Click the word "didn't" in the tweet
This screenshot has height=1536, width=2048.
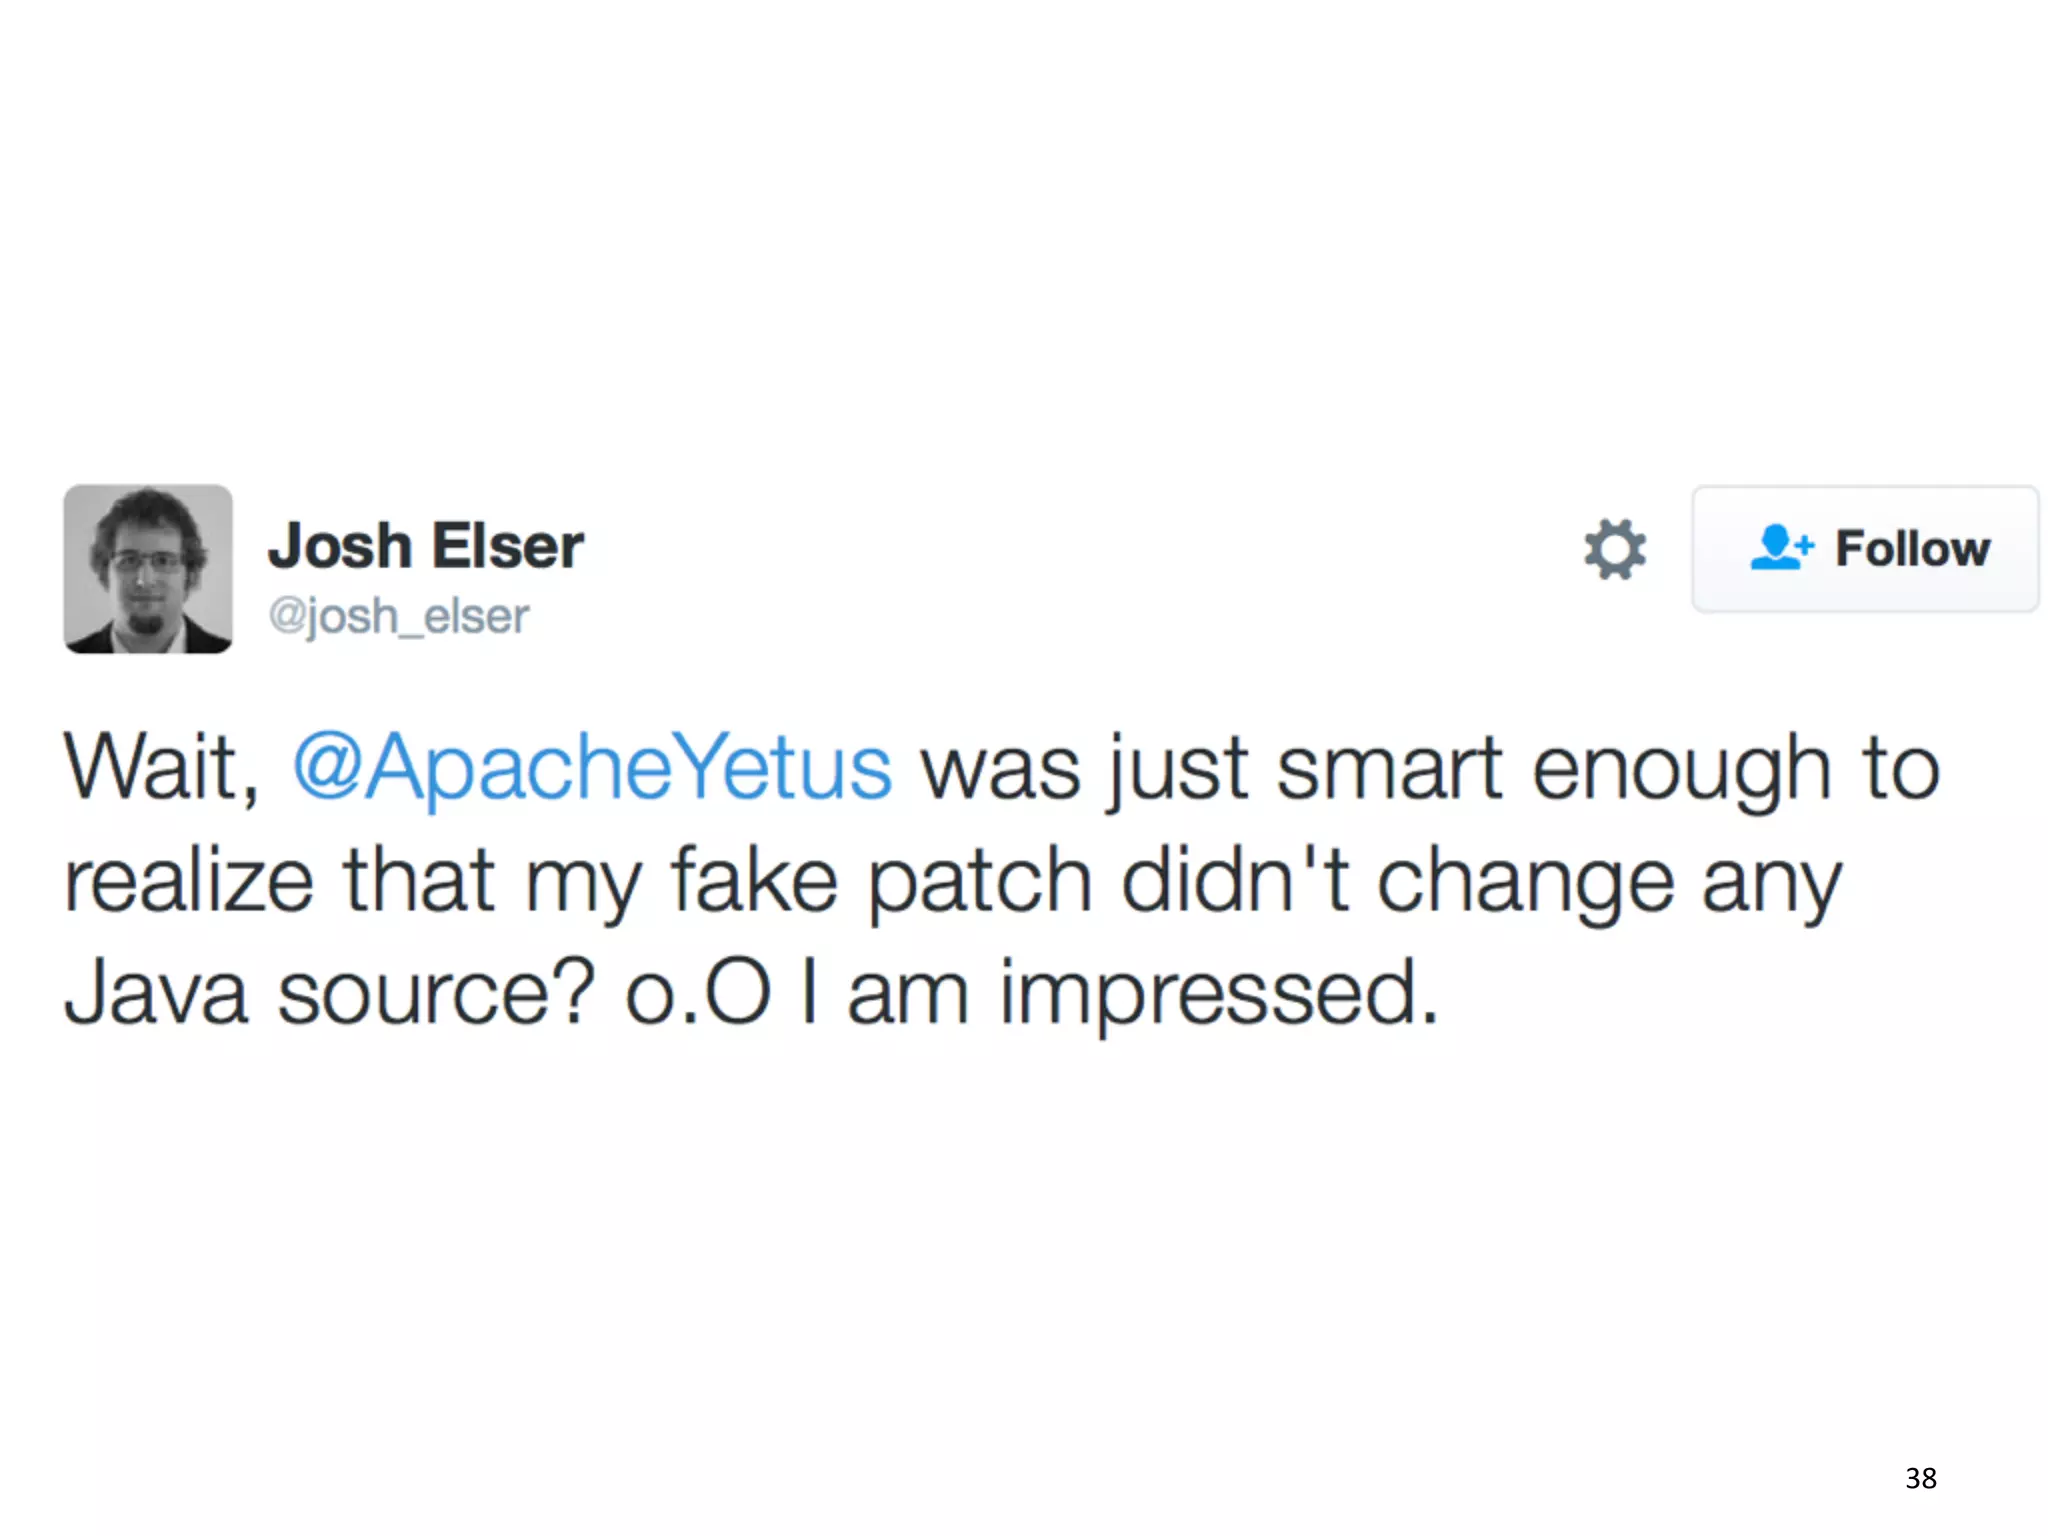click(1235, 880)
